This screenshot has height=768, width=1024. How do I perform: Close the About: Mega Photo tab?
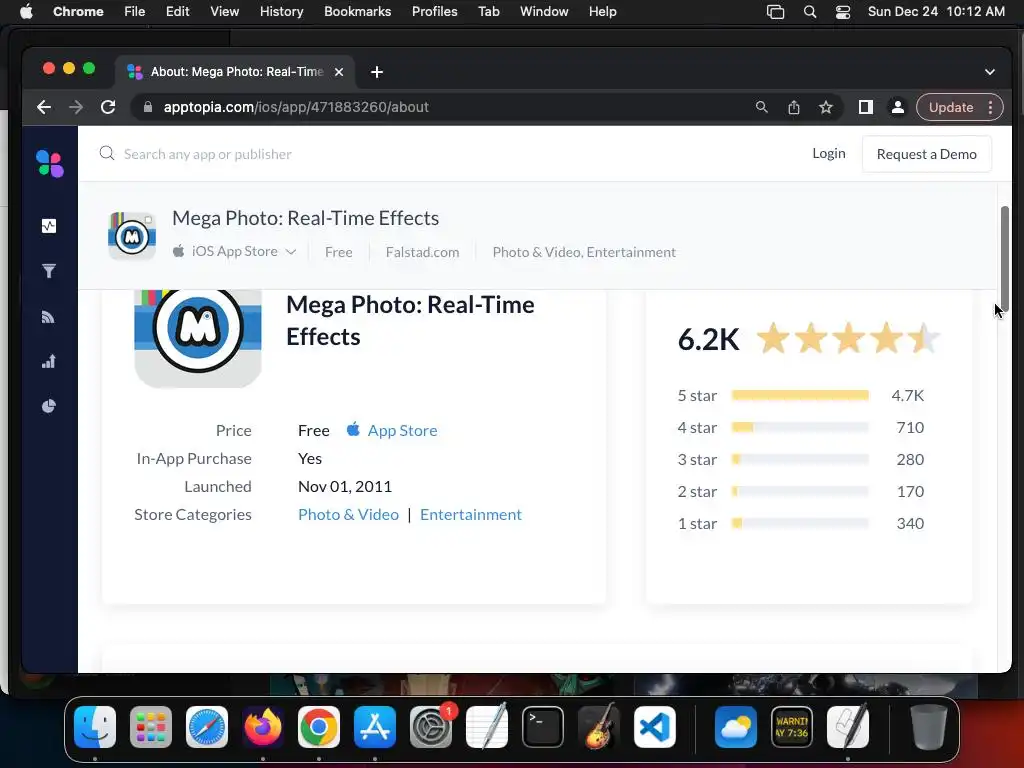(x=339, y=72)
